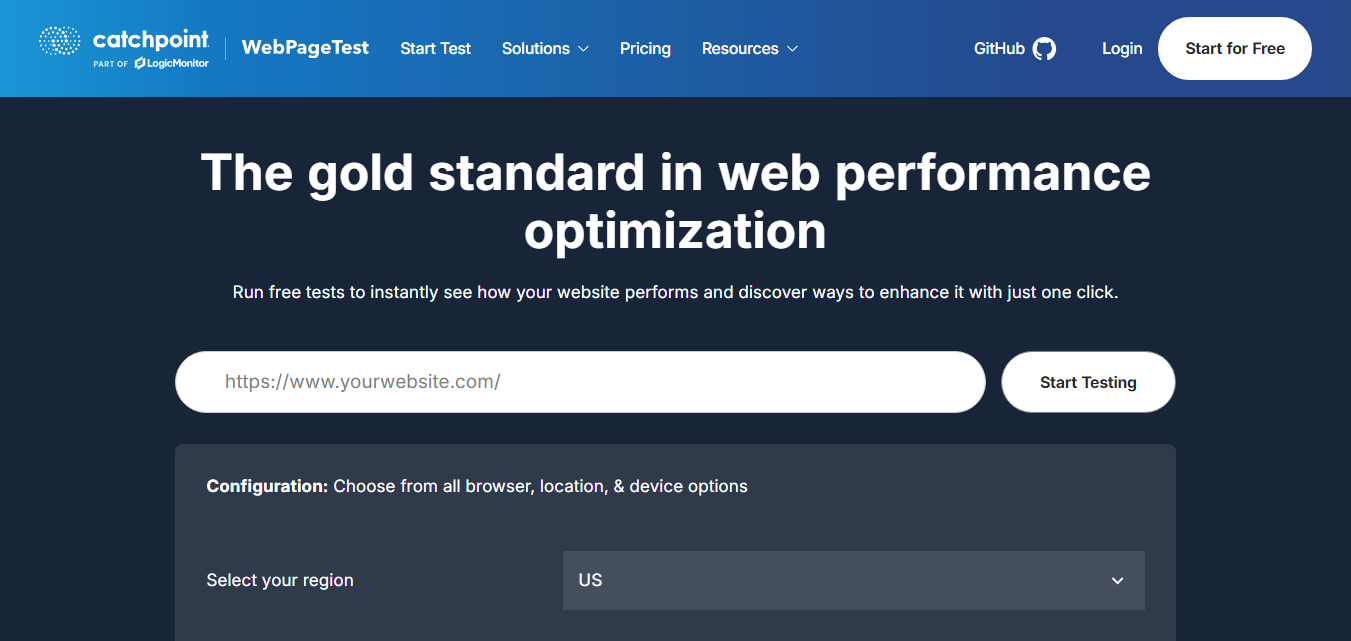Expand the Solutions menu
The width and height of the screenshot is (1351, 641).
(545, 48)
